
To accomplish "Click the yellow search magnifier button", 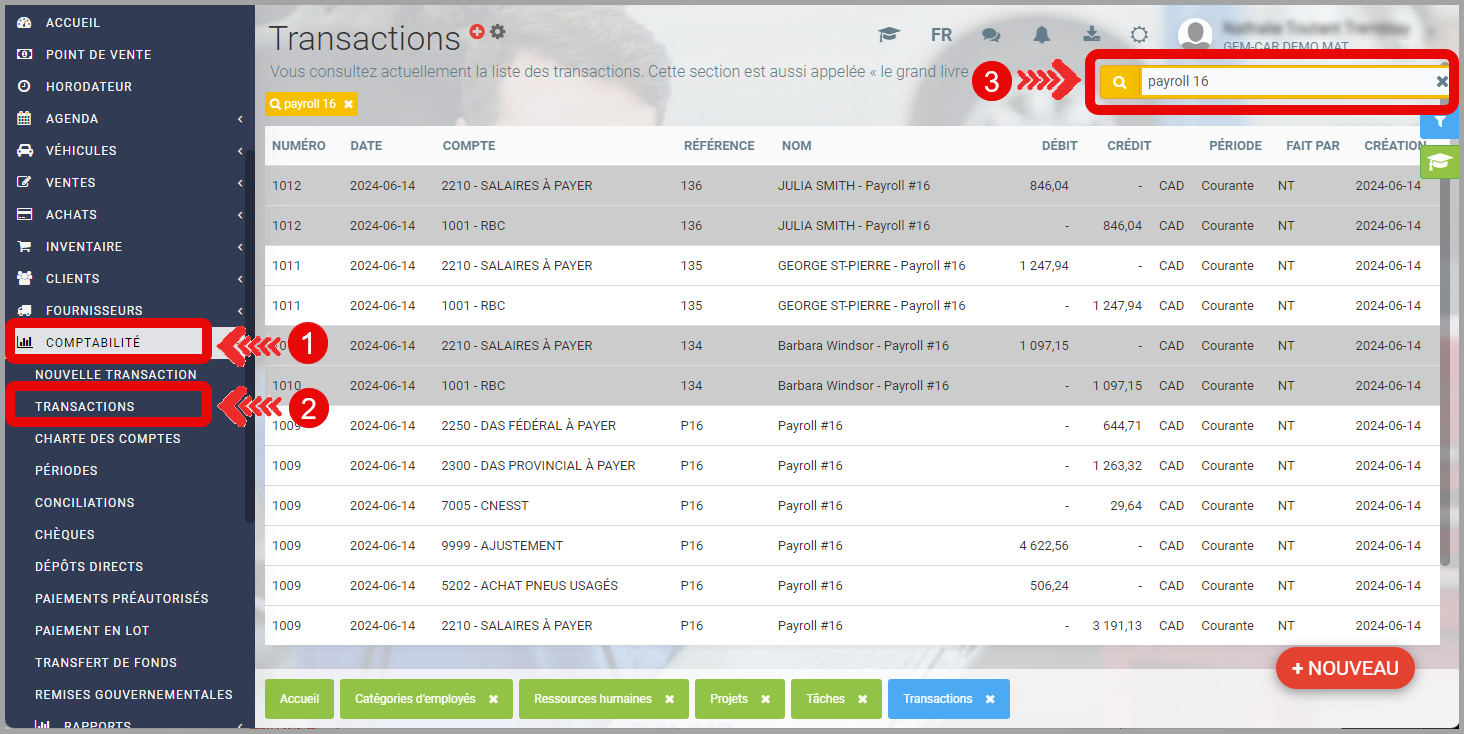I will [1120, 82].
